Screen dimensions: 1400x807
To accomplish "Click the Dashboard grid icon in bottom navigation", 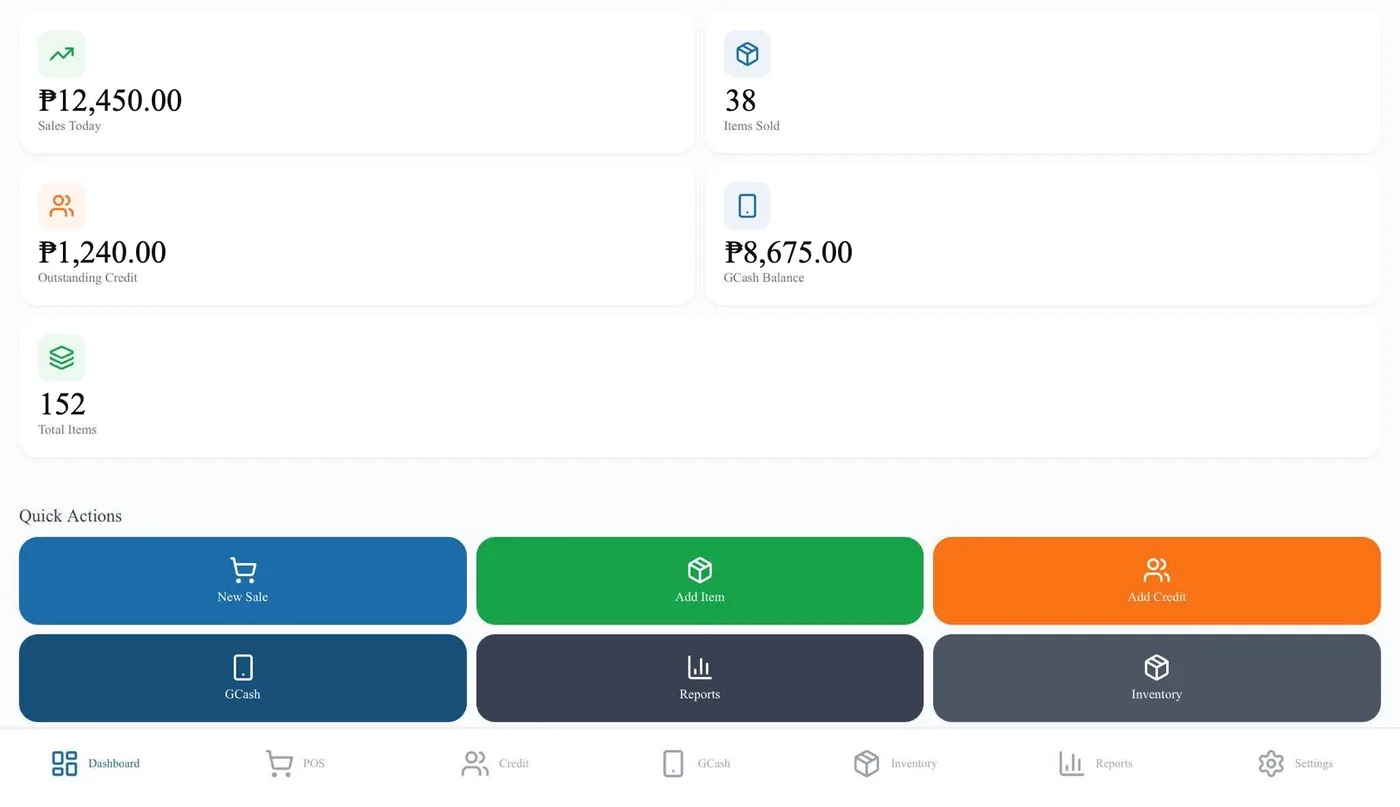I will click(x=64, y=764).
